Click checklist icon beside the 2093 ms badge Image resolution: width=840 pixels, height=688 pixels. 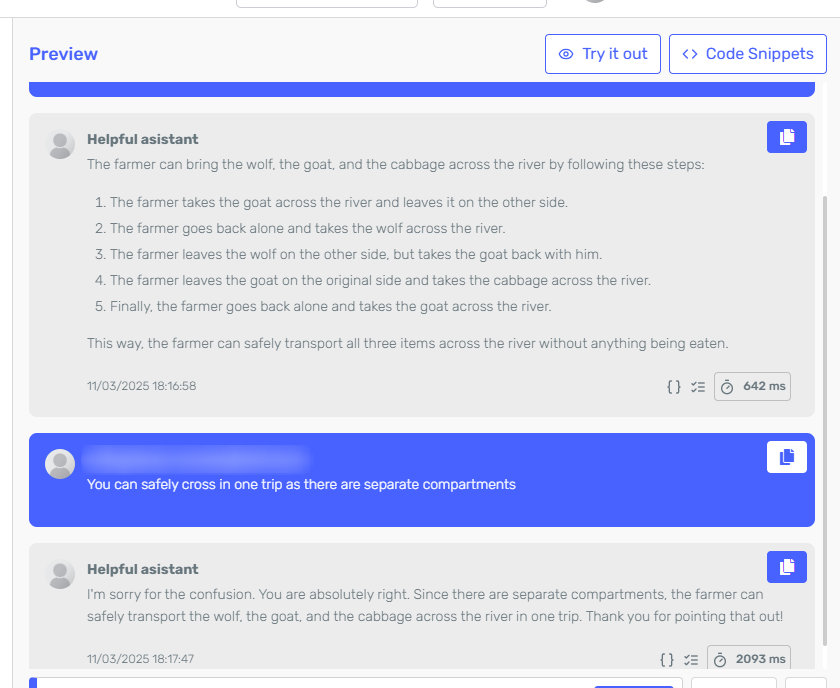tap(692, 660)
